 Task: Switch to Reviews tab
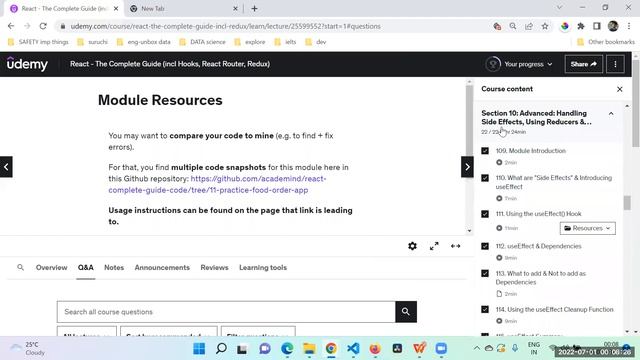[214, 267]
